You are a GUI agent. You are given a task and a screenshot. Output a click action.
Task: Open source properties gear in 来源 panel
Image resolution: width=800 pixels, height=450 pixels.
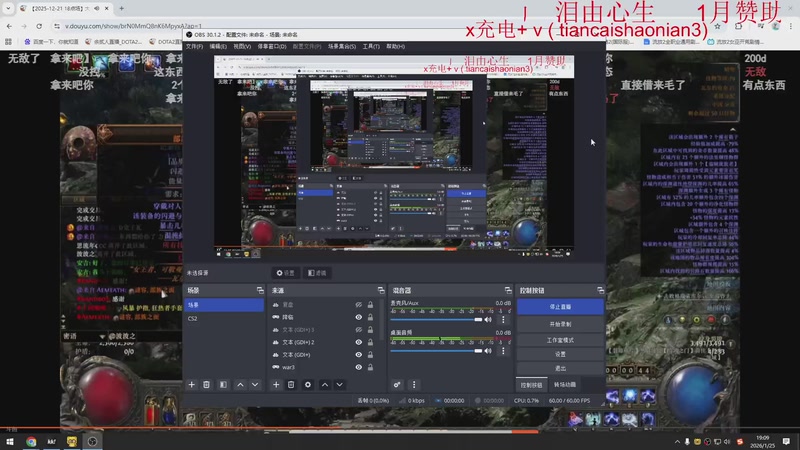click(308, 385)
